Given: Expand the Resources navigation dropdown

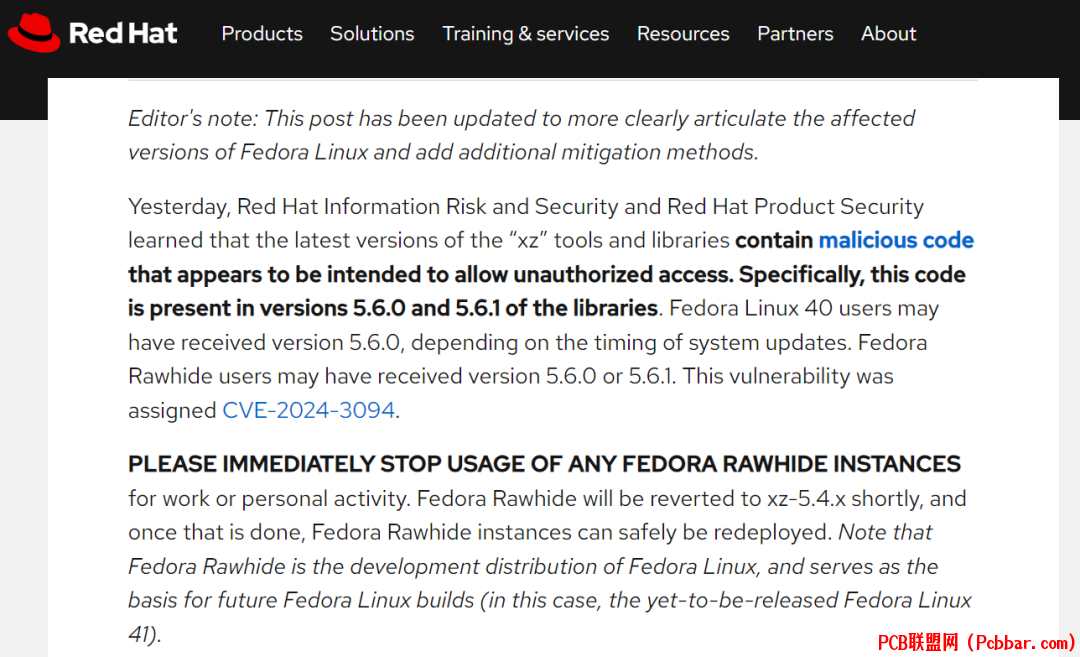Looking at the screenshot, I should pos(683,33).
